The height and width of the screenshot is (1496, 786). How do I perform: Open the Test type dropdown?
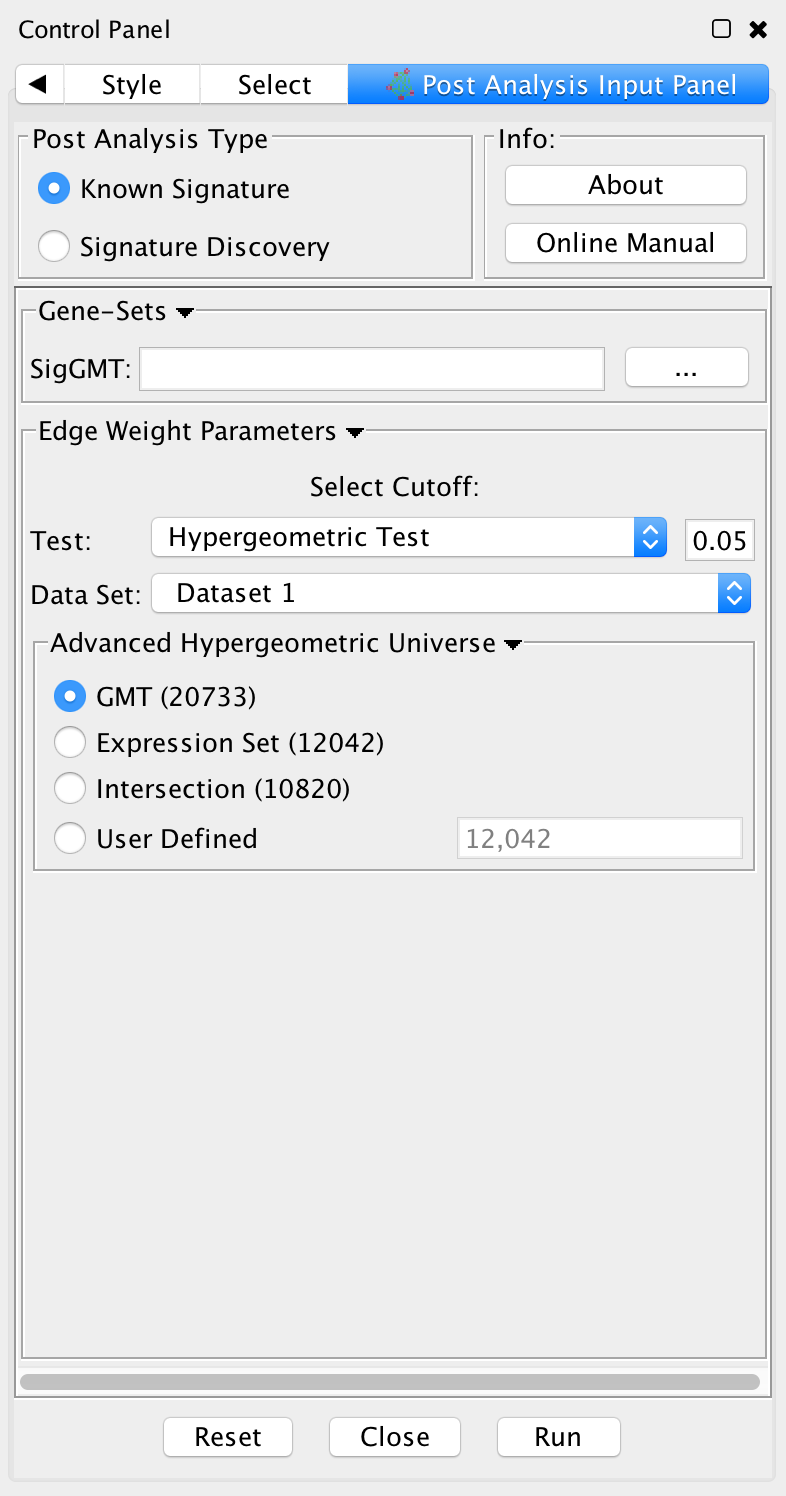[x=408, y=538]
